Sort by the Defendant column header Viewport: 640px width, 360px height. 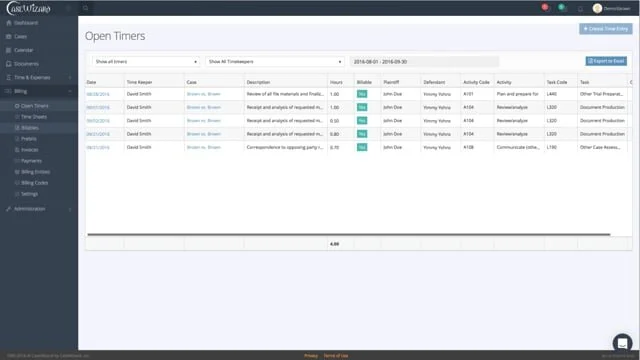pos(434,82)
